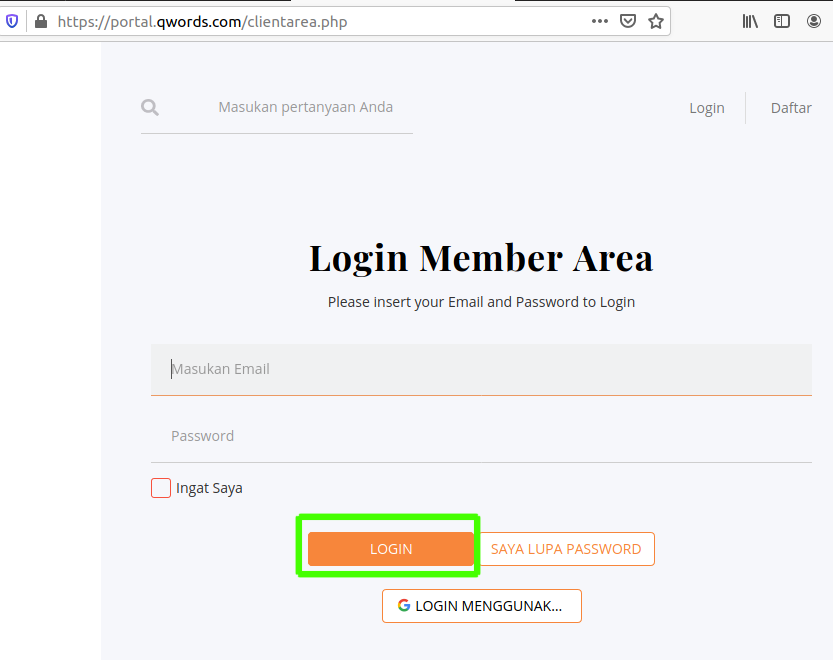833x660 pixels.
Task: Open the Firefox Library icon
Action: 750,20
